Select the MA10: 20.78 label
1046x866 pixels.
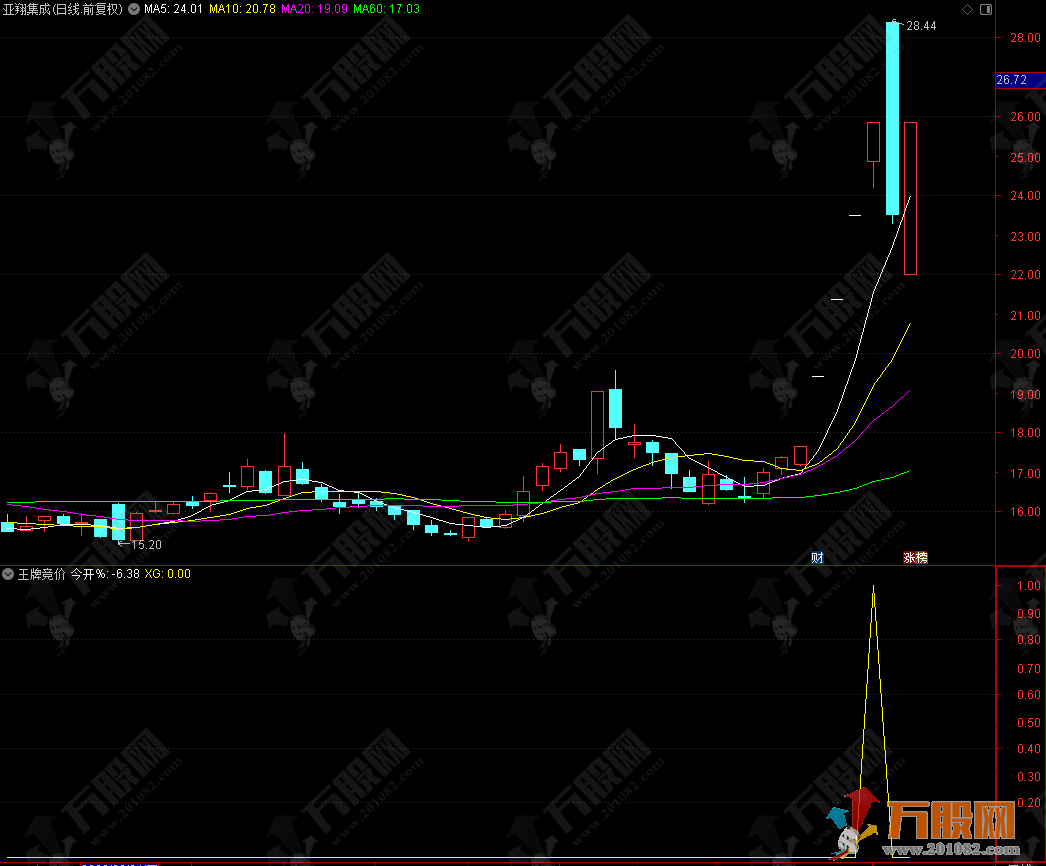click(242, 9)
